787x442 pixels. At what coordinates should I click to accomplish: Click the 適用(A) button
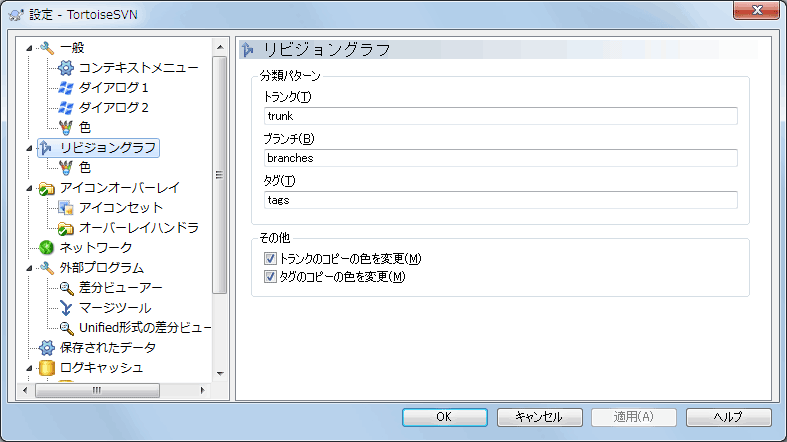tap(634, 417)
